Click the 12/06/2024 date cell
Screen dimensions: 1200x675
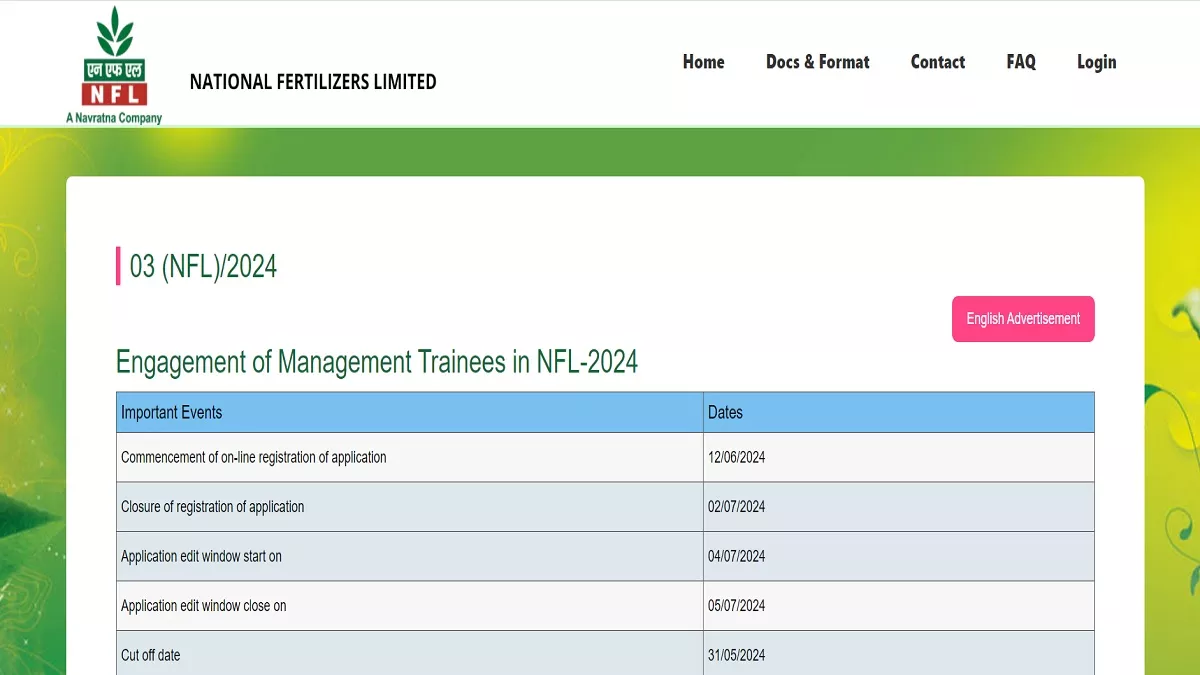click(736, 457)
